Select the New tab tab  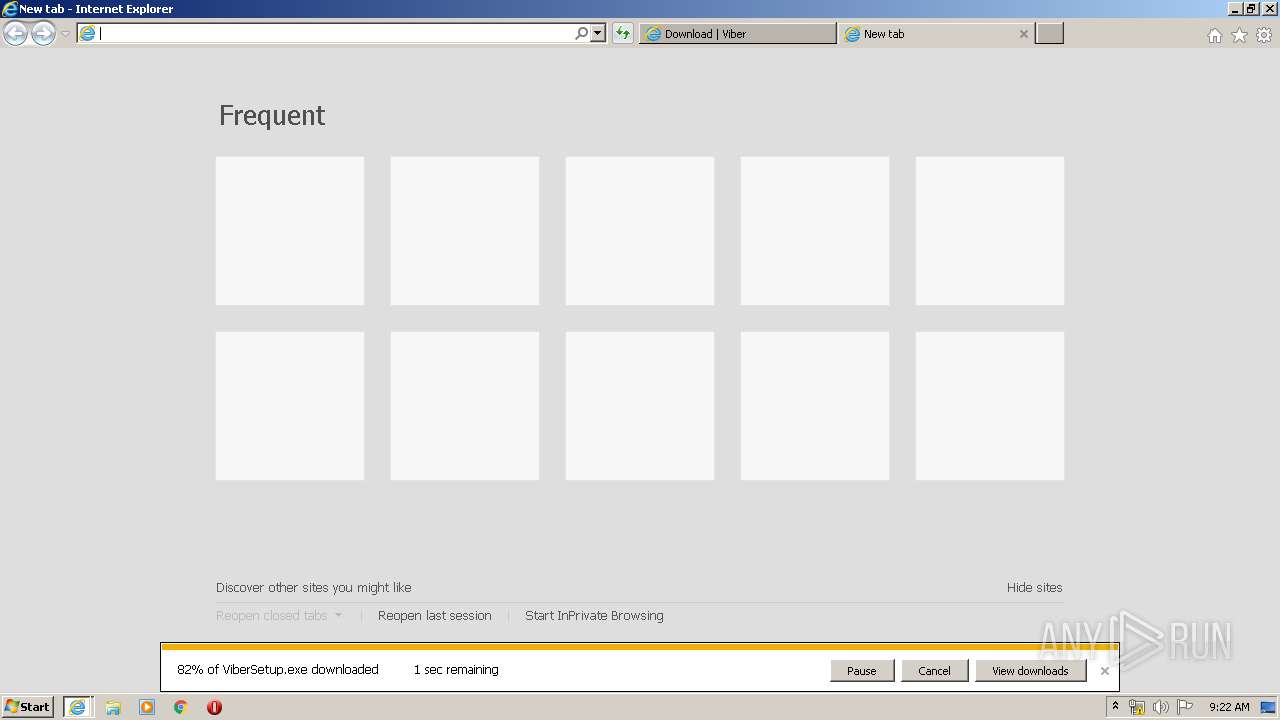tap(936, 34)
